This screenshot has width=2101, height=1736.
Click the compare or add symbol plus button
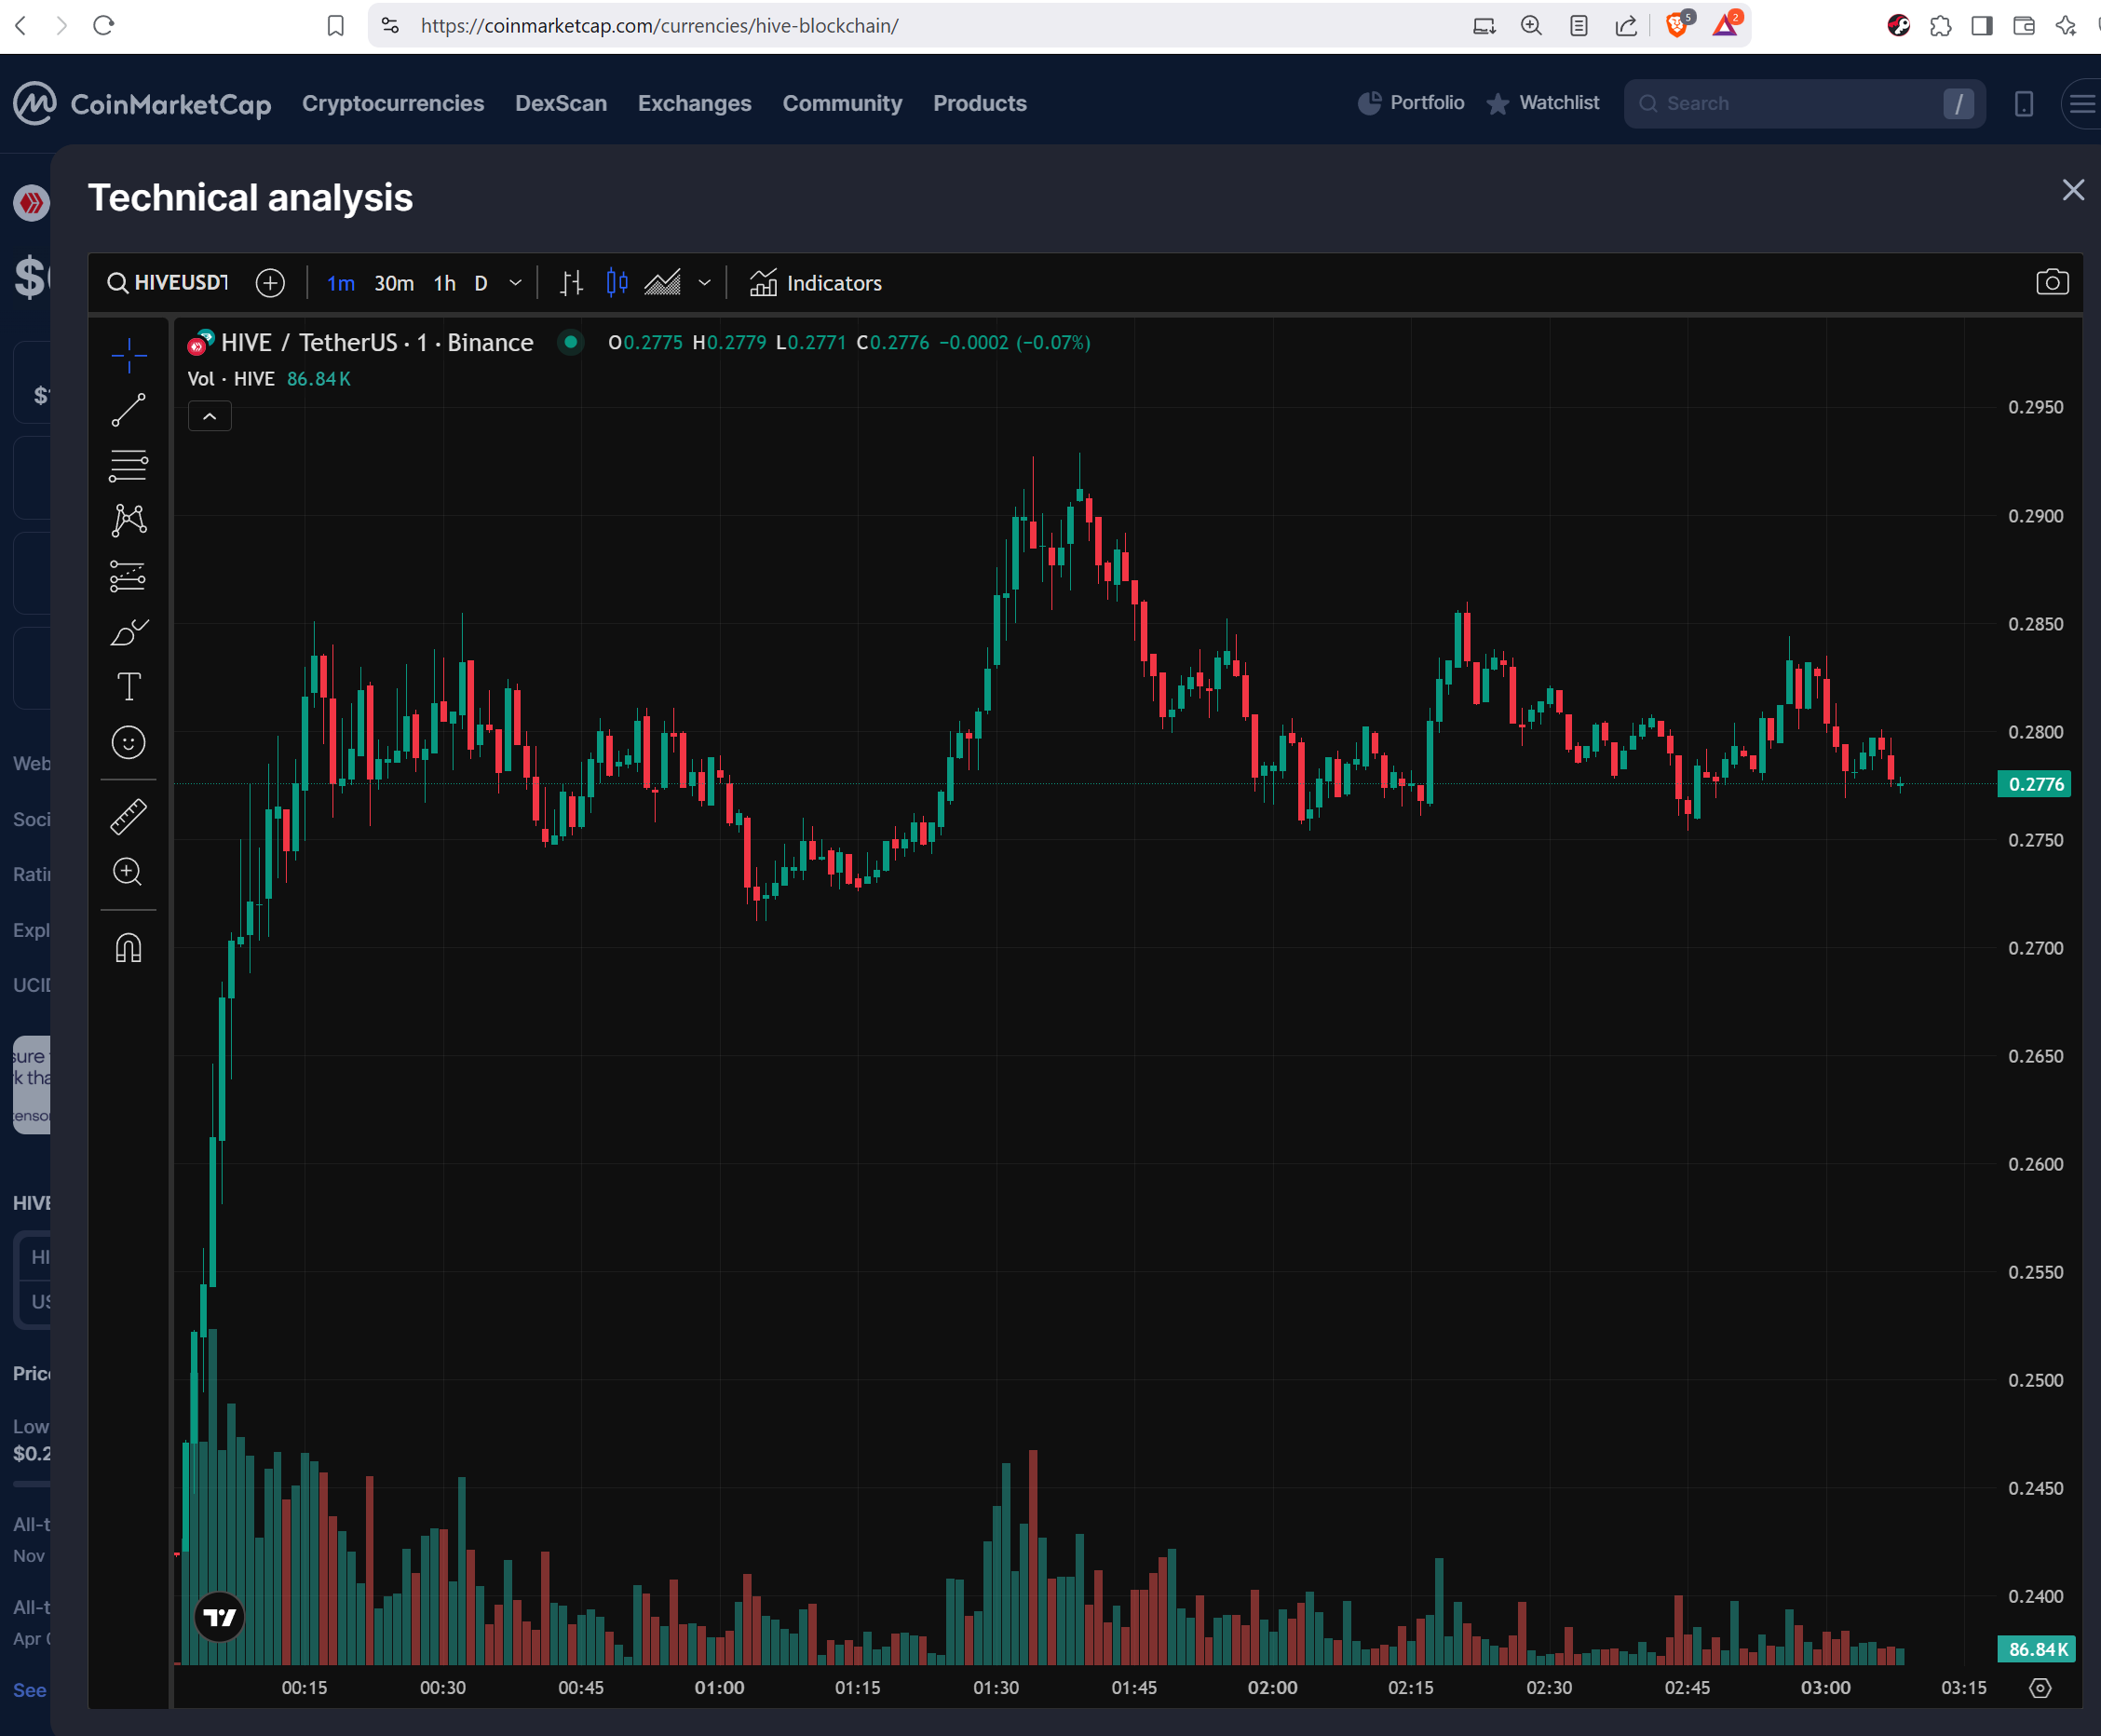[x=270, y=284]
